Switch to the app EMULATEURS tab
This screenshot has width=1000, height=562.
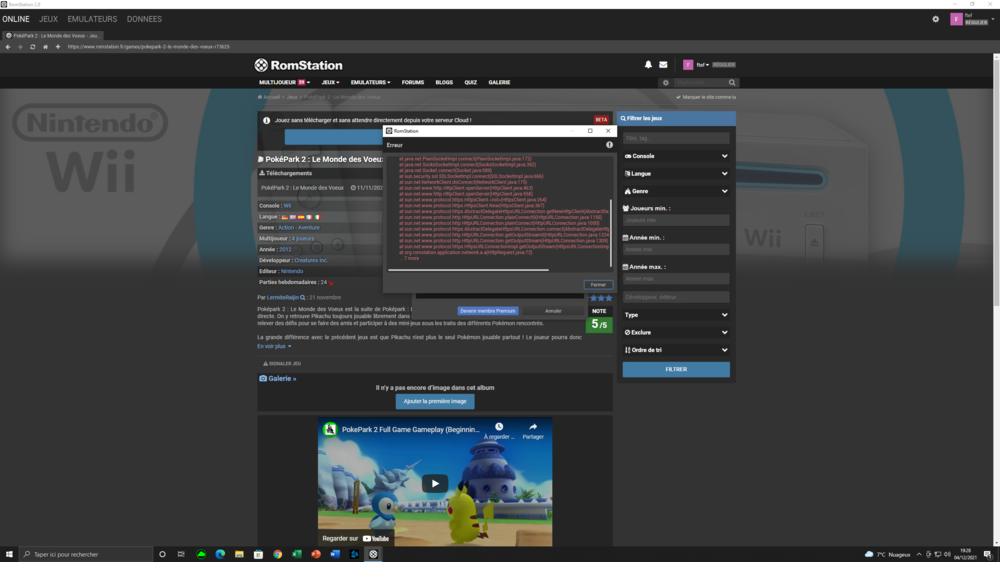click(x=92, y=19)
